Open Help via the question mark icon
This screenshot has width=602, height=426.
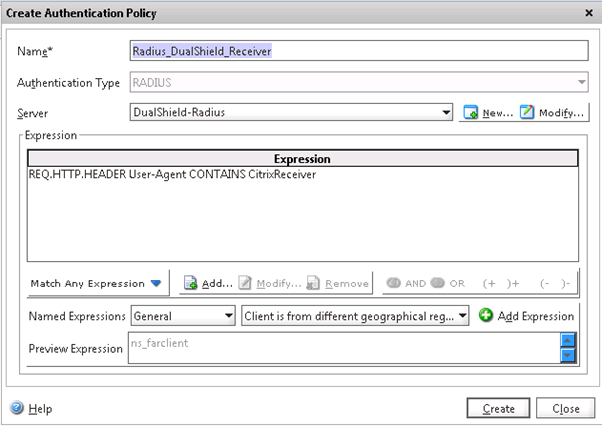[x=17, y=408]
